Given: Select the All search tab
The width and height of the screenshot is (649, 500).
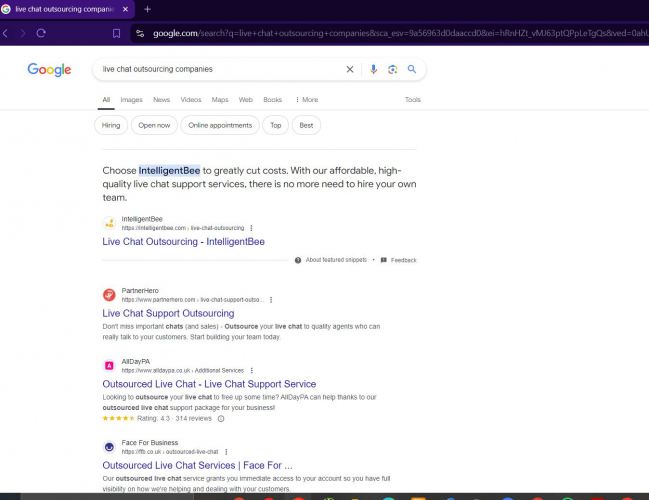Looking at the screenshot, I should (106, 100).
